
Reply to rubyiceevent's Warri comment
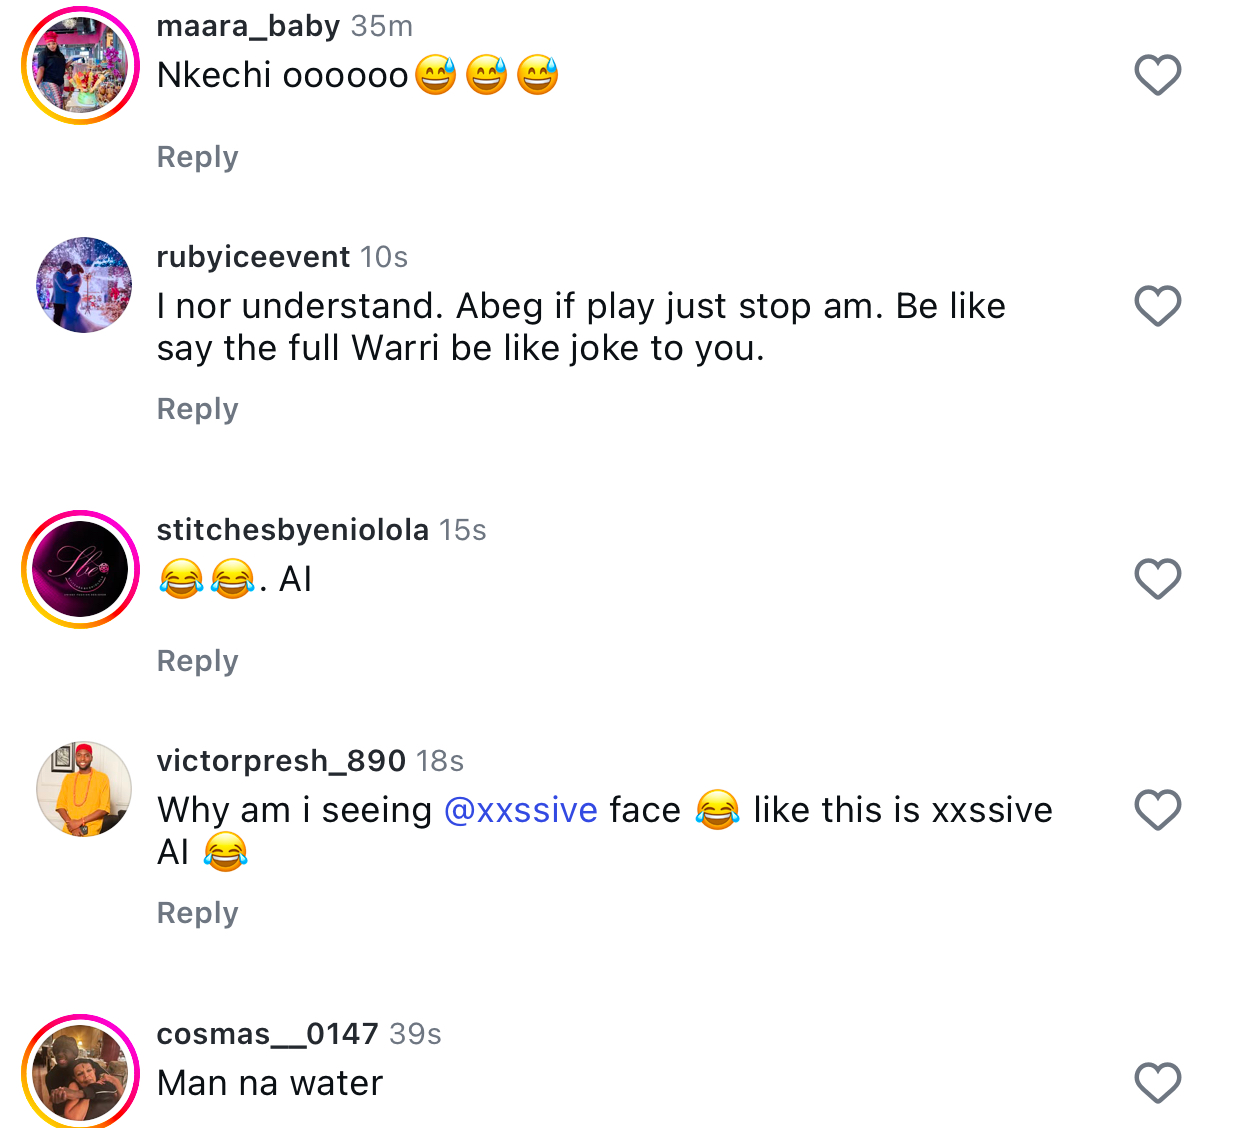point(198,409)
